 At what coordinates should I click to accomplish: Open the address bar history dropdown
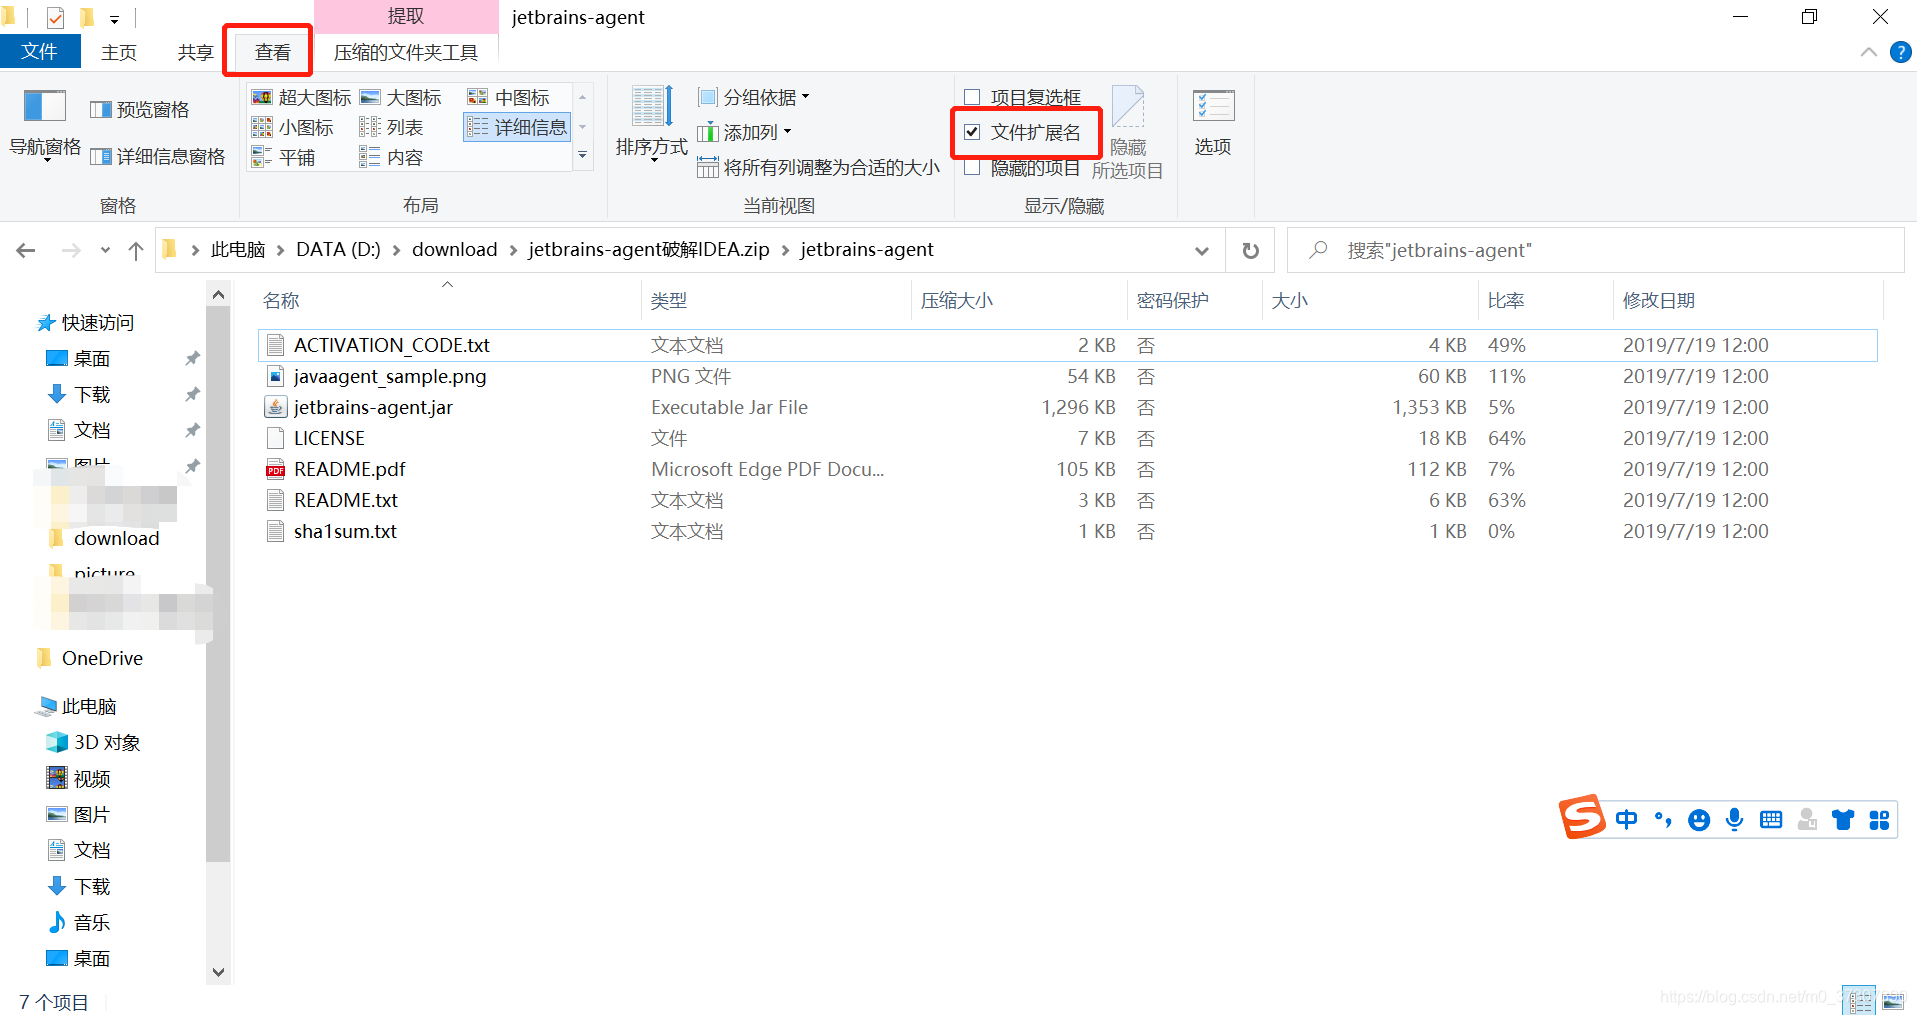(x=1202, y=250)
